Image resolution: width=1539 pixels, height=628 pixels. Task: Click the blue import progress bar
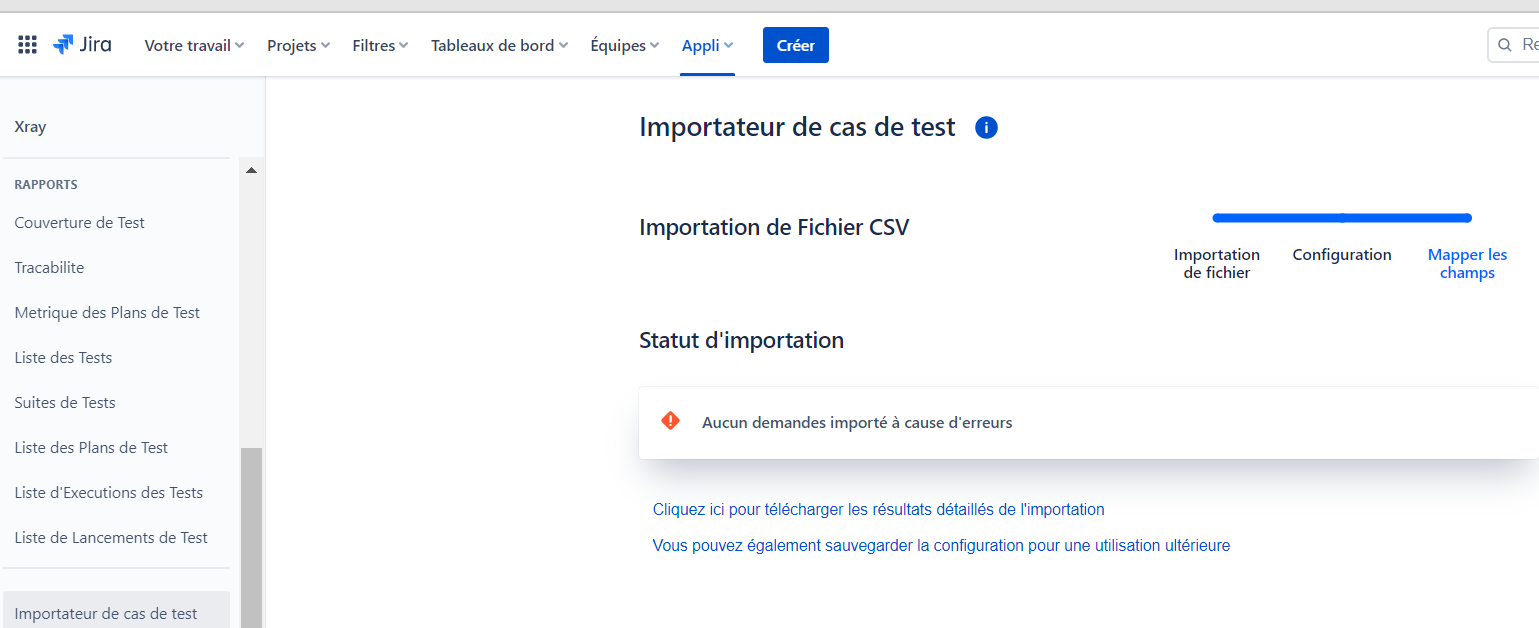[1341, 217]
